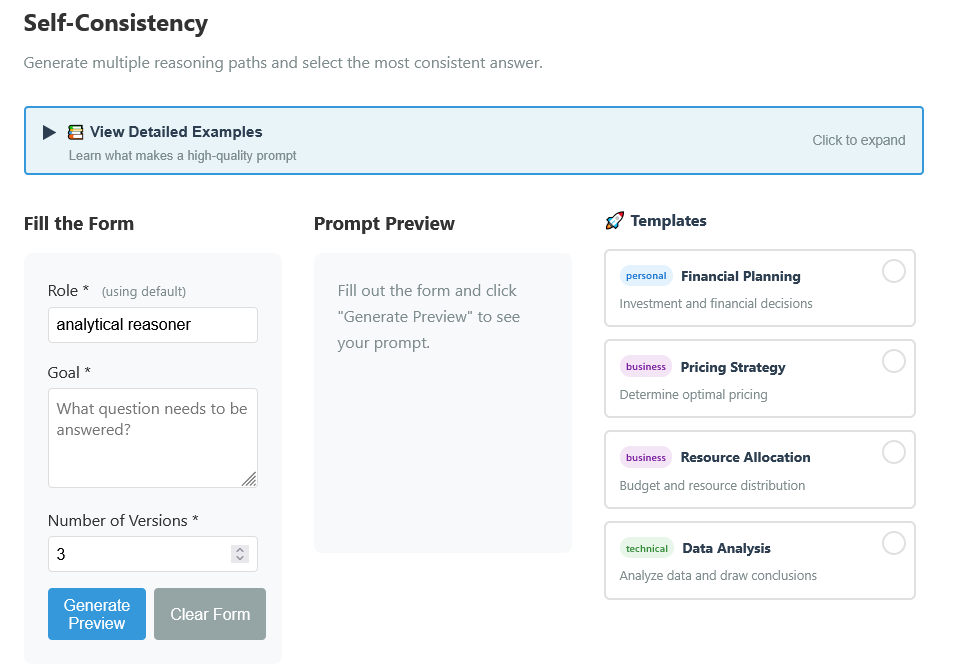This screenshot has height=669, width=953.
Task: Select the Data Analysis template radio circle
Action: tap(894, 543)
